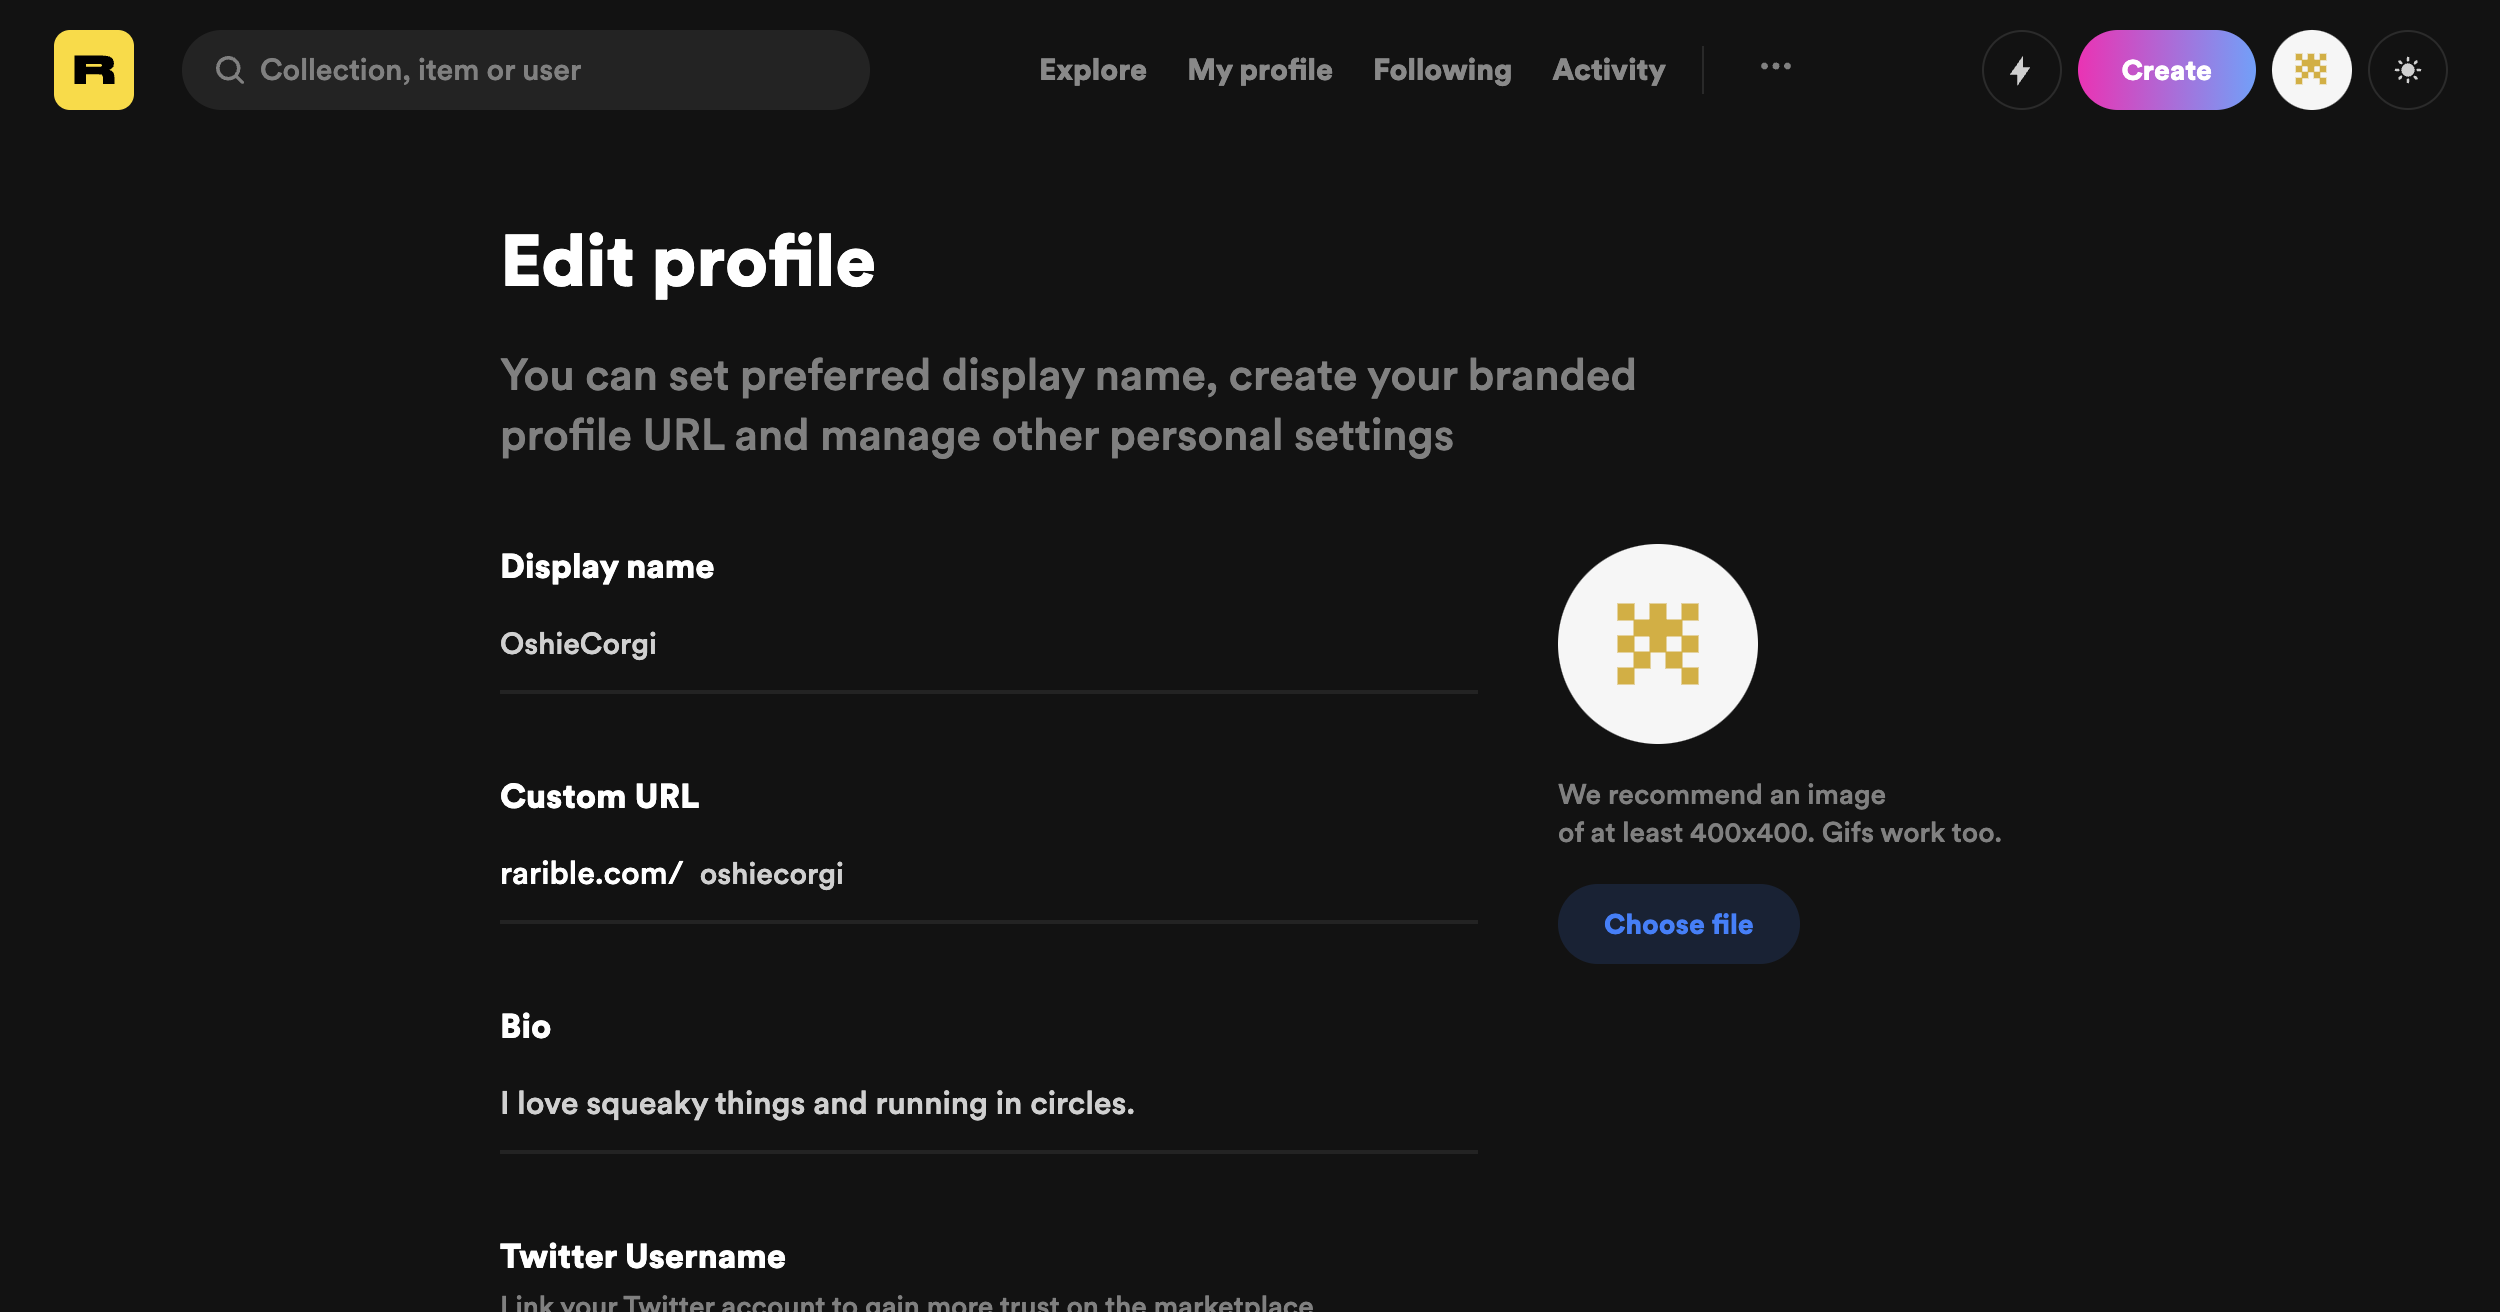Image resolution: width=2500 pixels, height=1312 pixels.
Task: Open the Explore page
Action: (x=1092, y=70)
